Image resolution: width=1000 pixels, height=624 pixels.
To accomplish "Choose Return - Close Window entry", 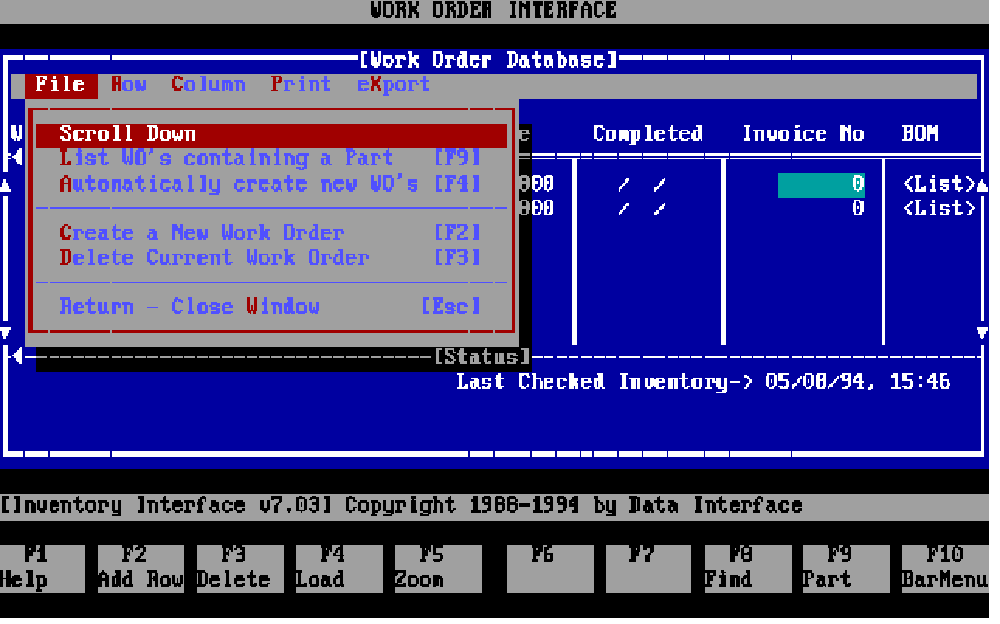I will pyautogui.click(x=270, y=307).
